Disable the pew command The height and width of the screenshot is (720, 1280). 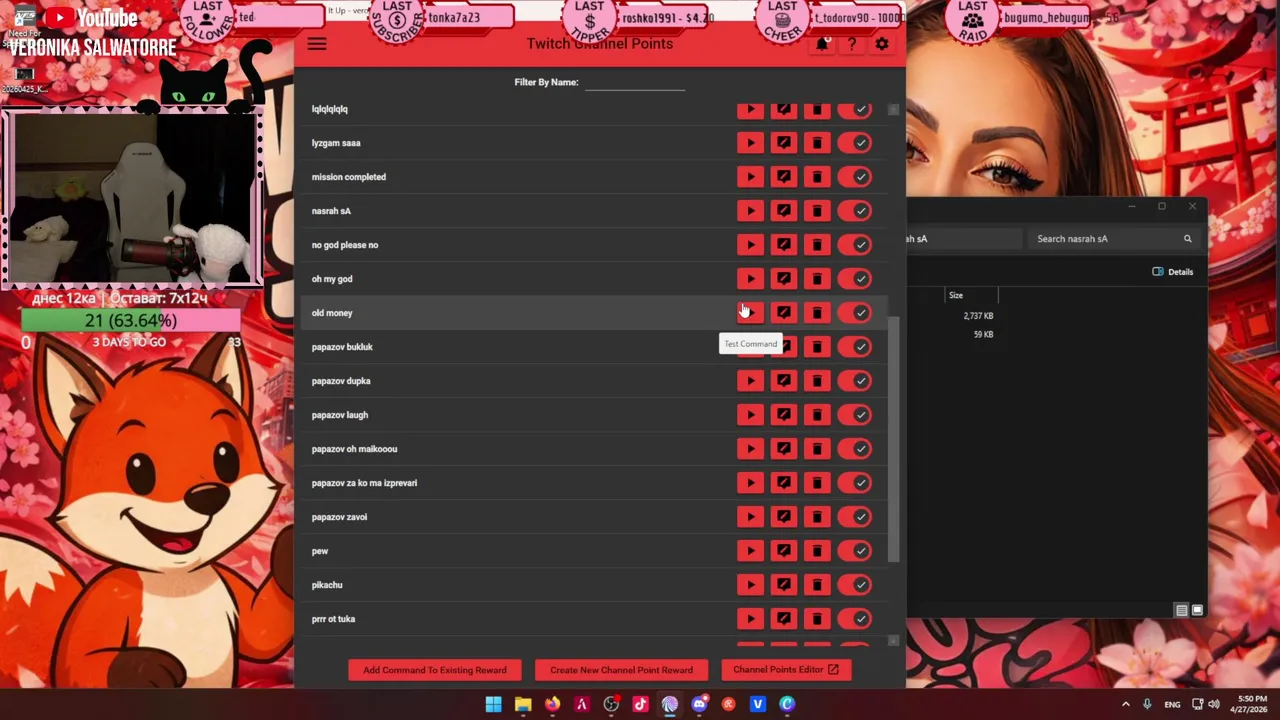point(856,551)
